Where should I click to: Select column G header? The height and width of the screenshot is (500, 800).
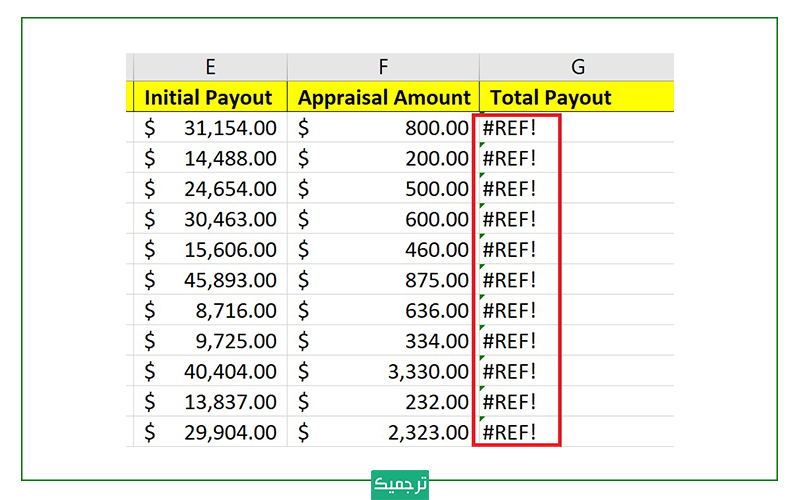(x=577, y=67)
